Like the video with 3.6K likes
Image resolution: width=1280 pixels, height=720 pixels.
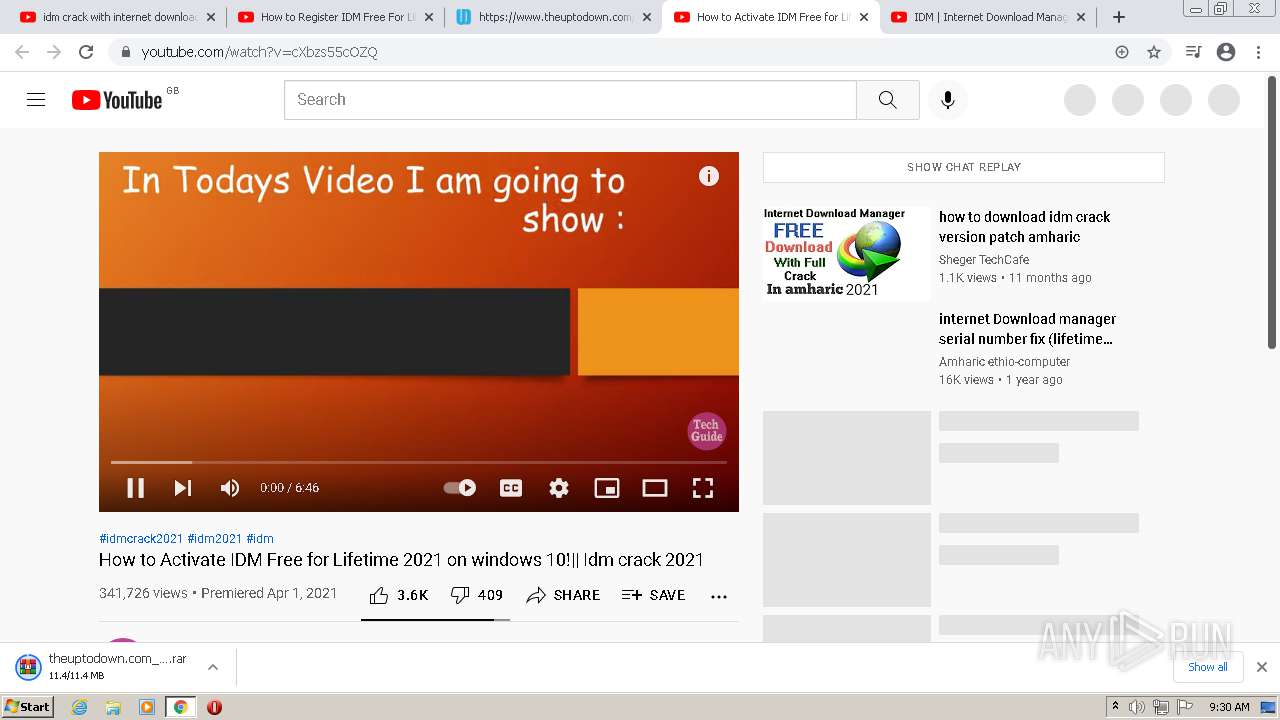click(x=398, y=595)
